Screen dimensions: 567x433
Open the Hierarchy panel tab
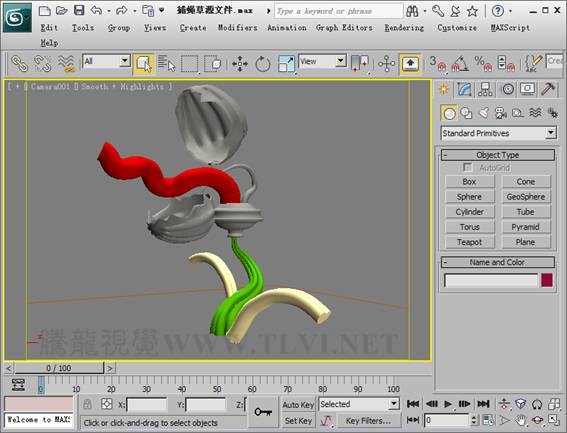[x=485, y=89]
